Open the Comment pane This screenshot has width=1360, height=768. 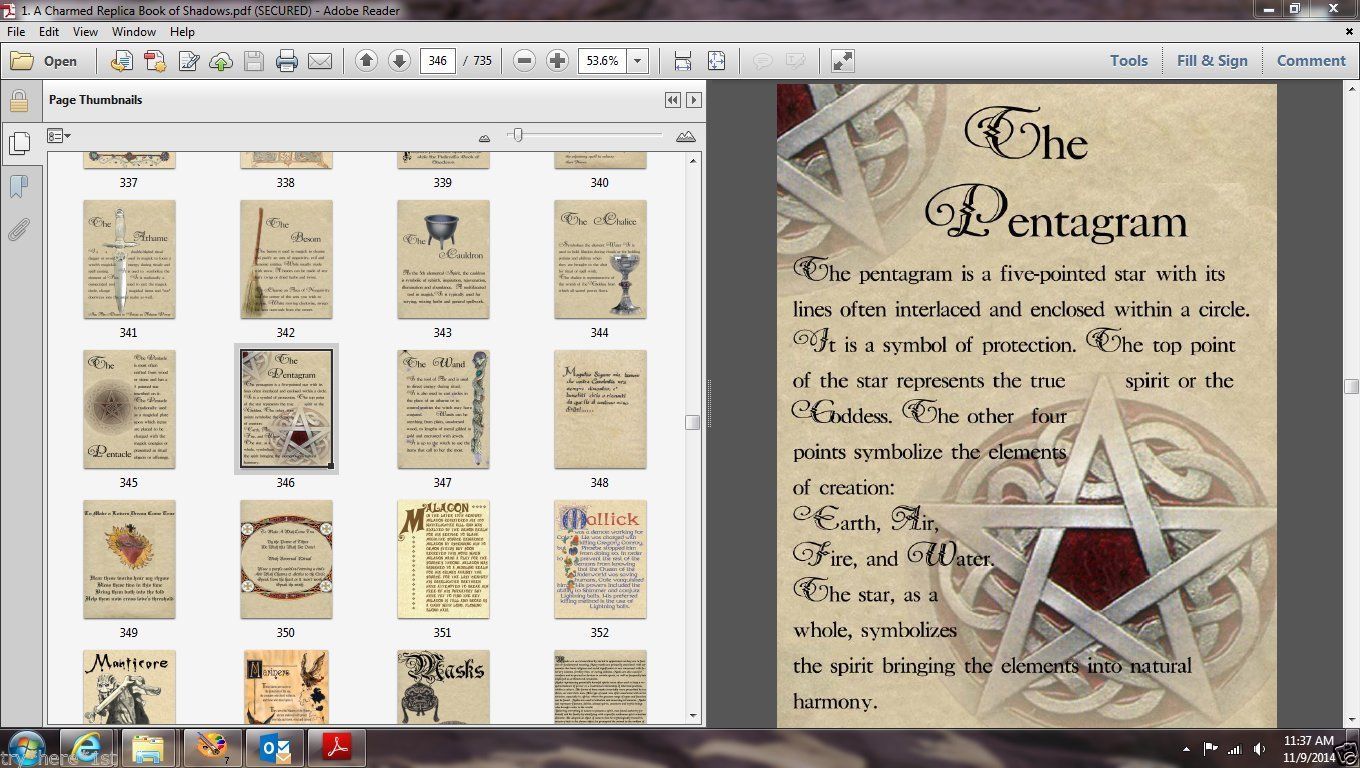[1311, 61]
